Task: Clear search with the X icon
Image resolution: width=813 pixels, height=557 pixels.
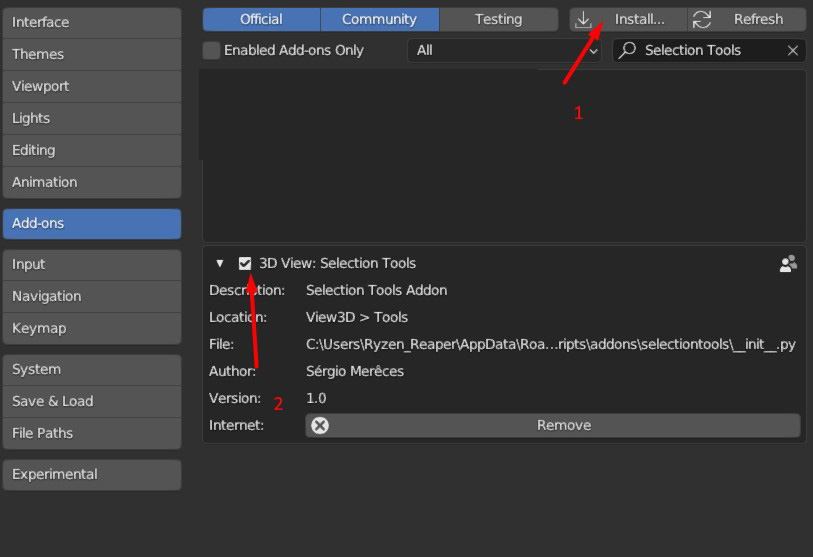Action: click(793, 50)
